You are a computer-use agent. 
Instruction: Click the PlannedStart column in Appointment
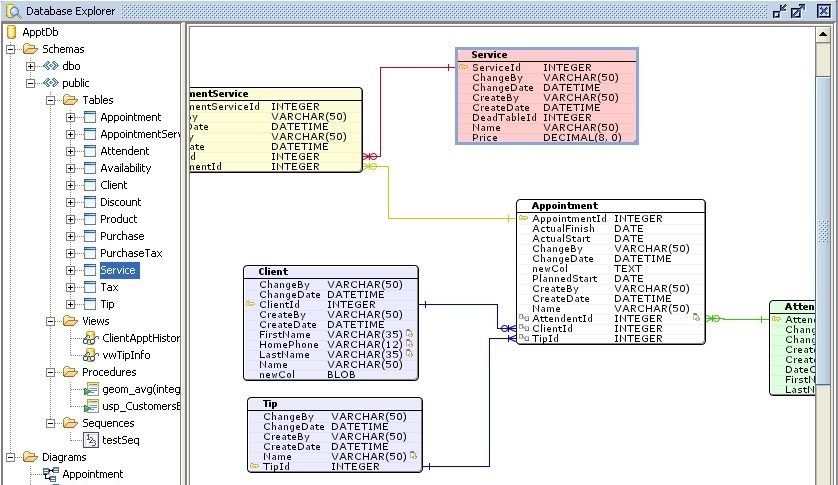click(610, 279)
